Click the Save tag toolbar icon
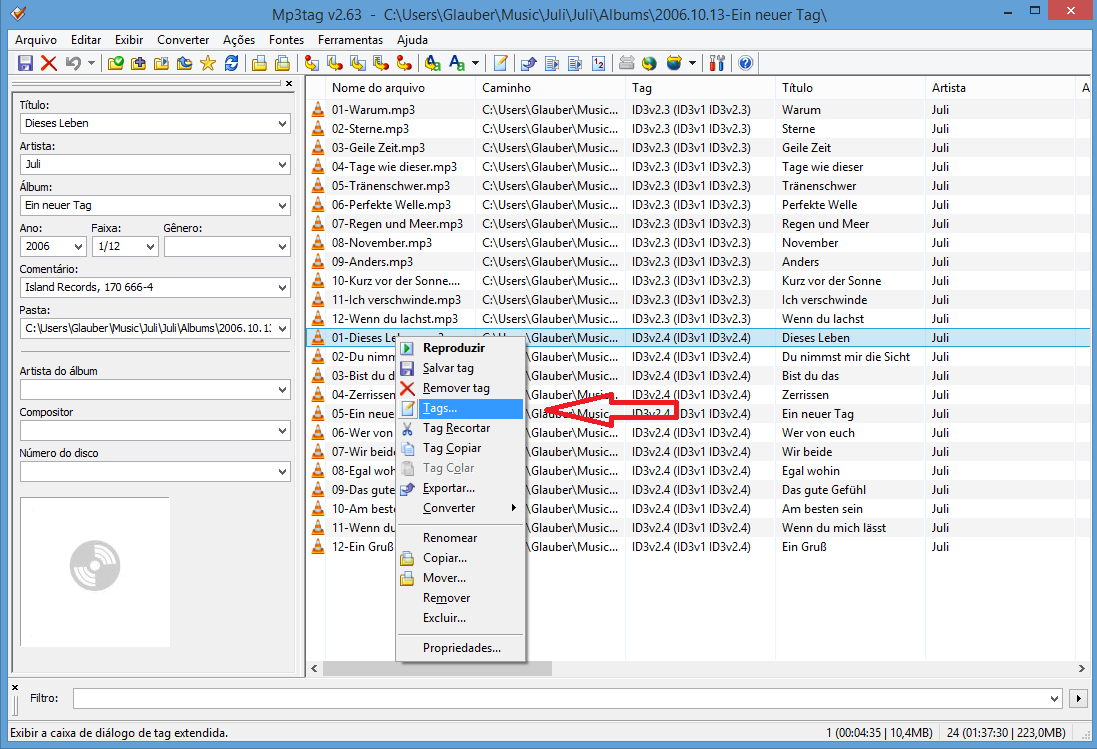 click(x=25, y=63)
